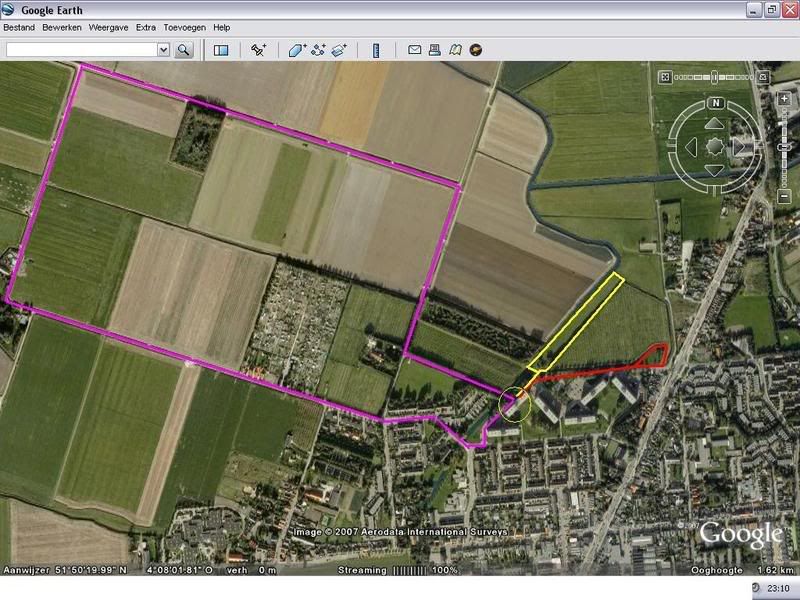Click the N north reset button
This screenshot has width=800, height=600.
(716, 103)
